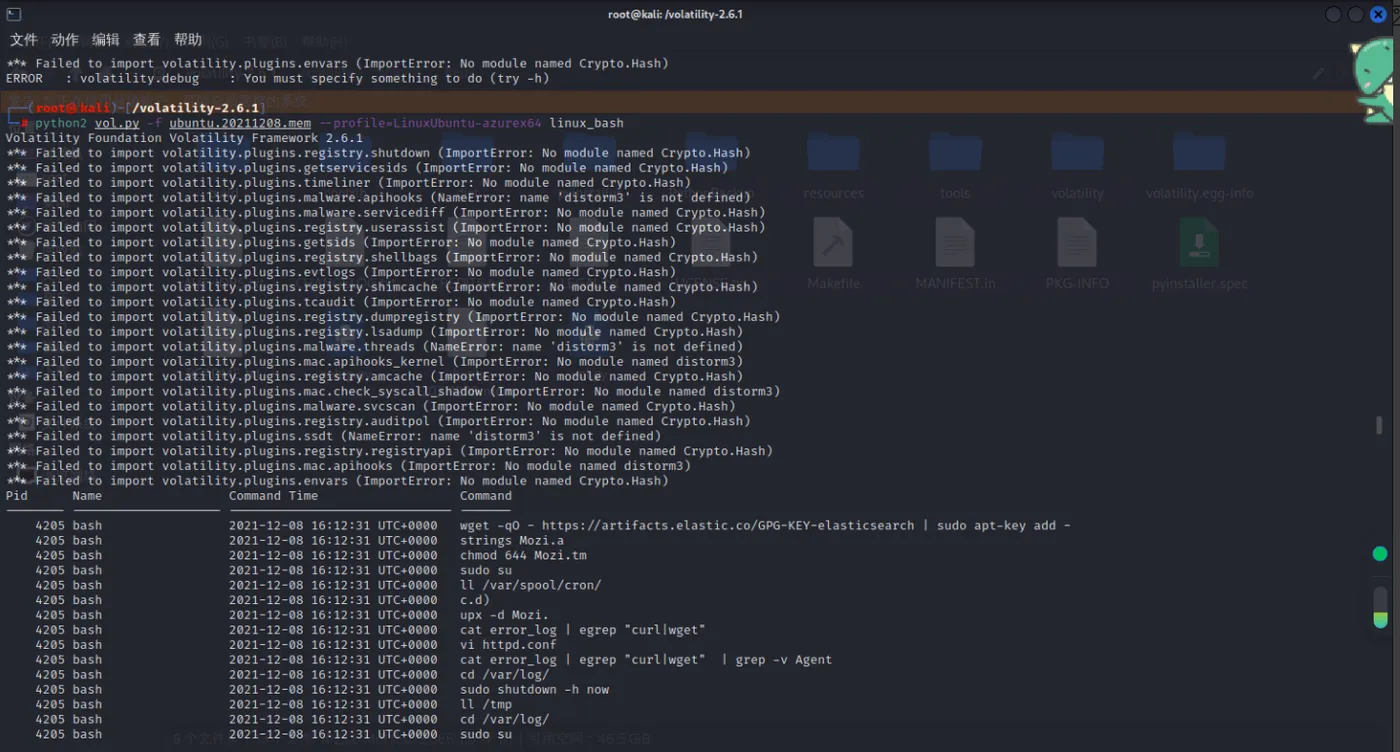Viewport: 1400px width, 752px height.
Task: Click the volatility.plugins.registry.userassist error line
Action: pos(385,227)
